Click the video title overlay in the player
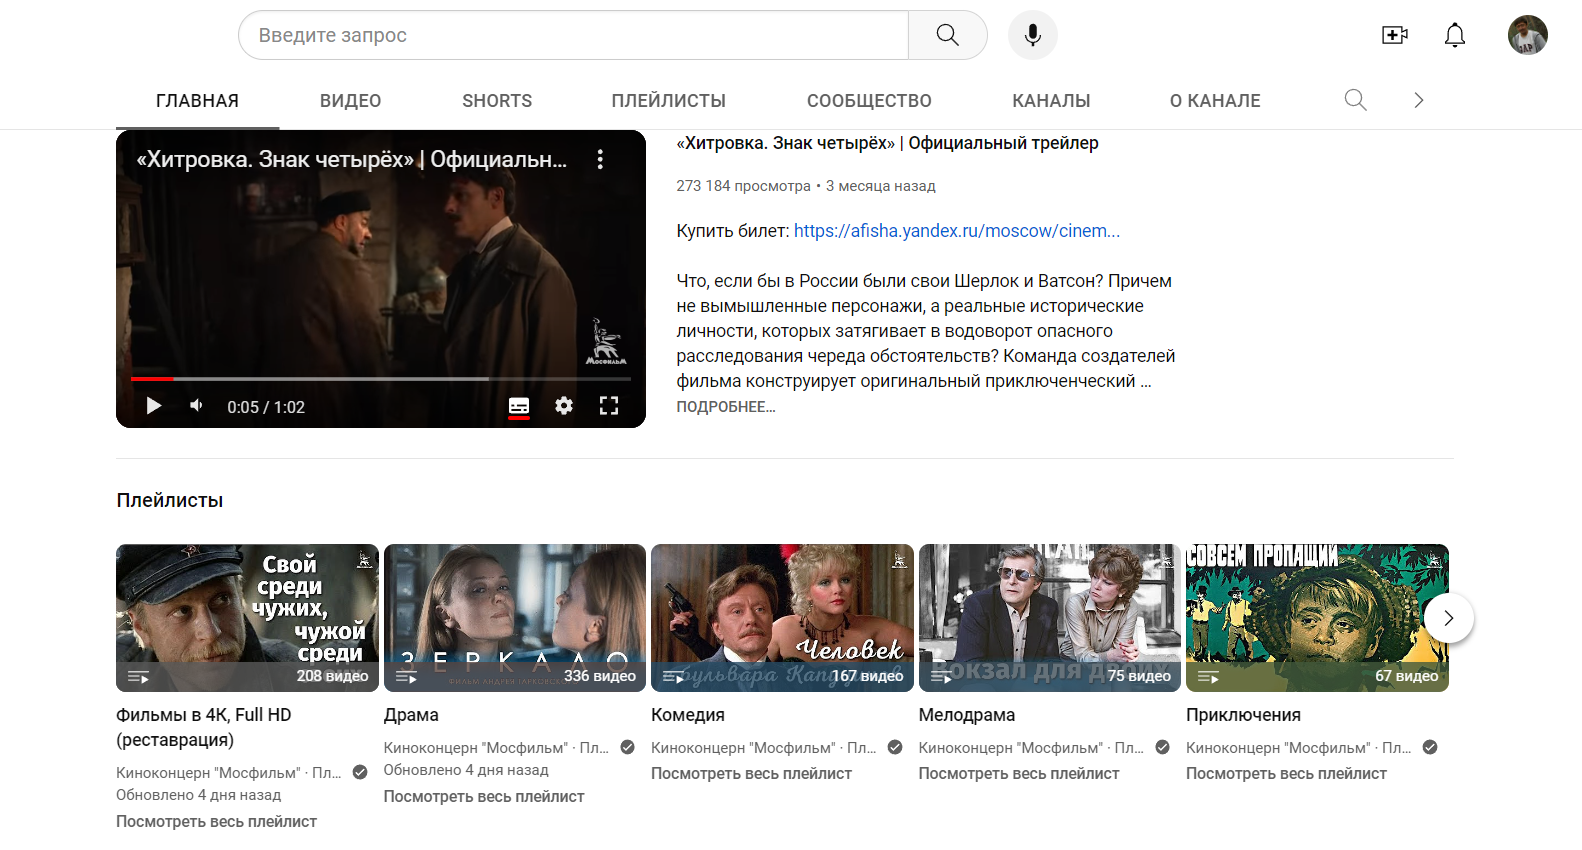Image resolution: width=1582 pixels, height=850 pixels. [x=352, y=159]
